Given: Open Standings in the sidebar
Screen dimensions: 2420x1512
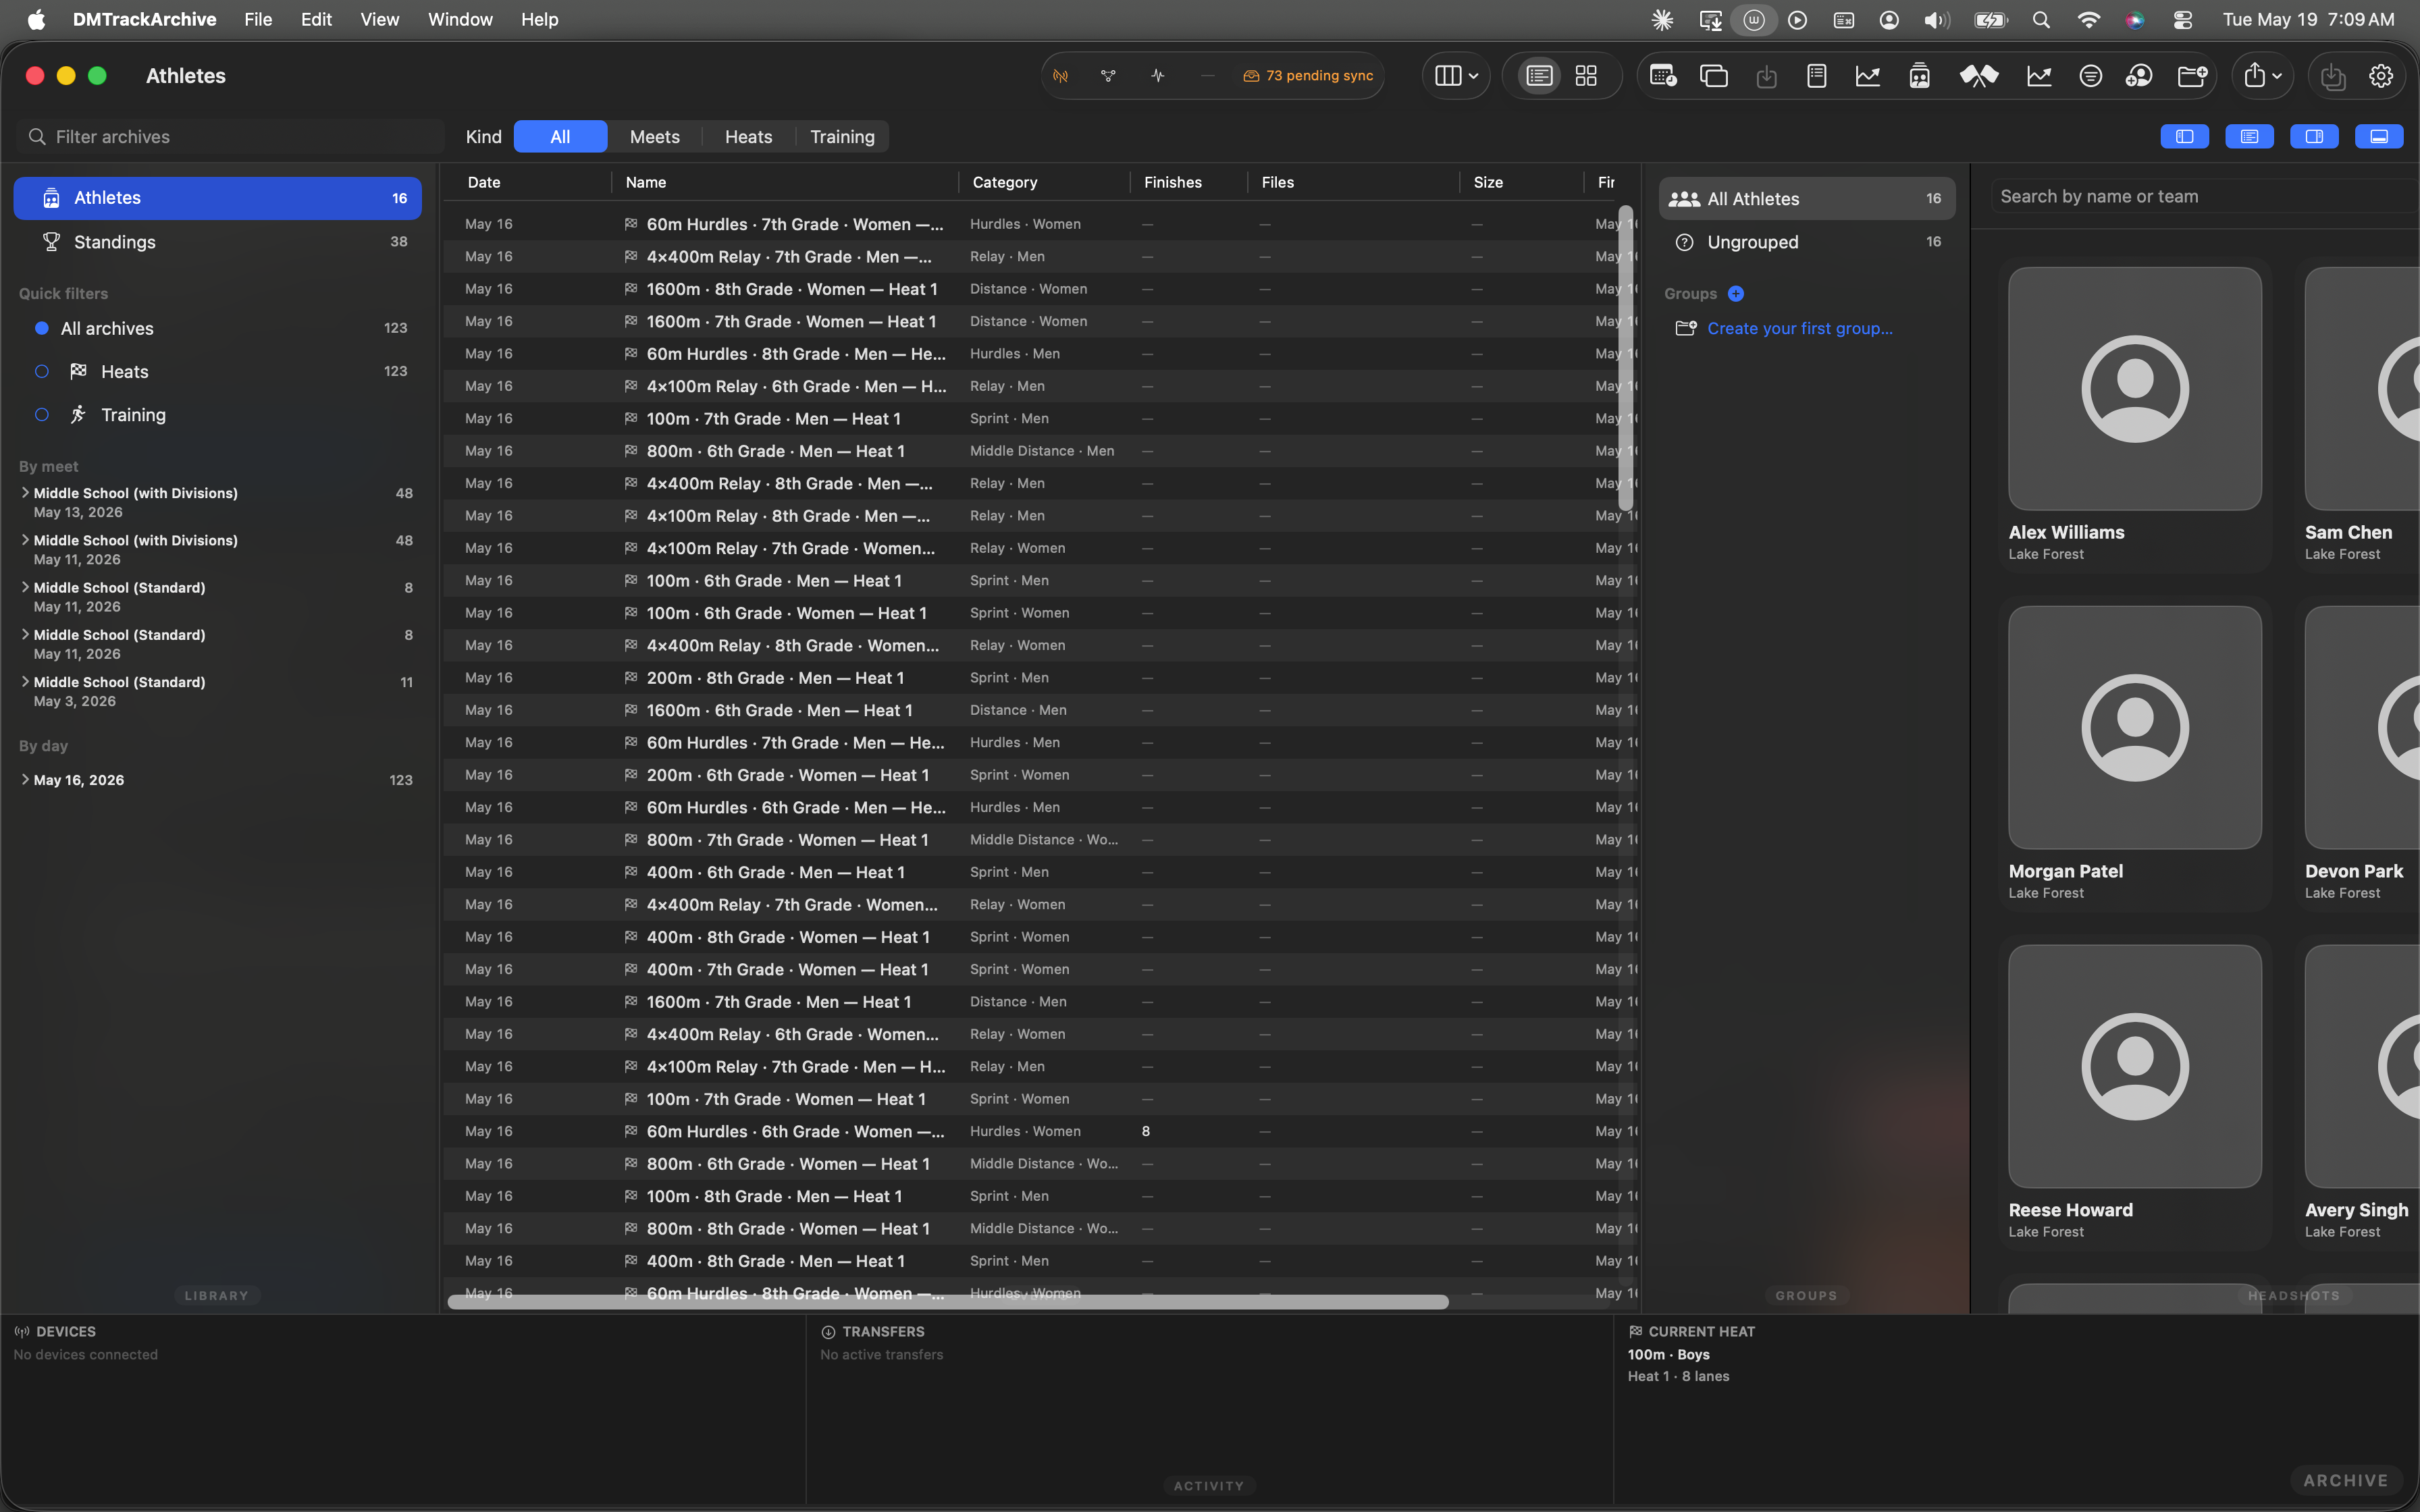Looking at the screenshot, I should click(x=217, y=242).
